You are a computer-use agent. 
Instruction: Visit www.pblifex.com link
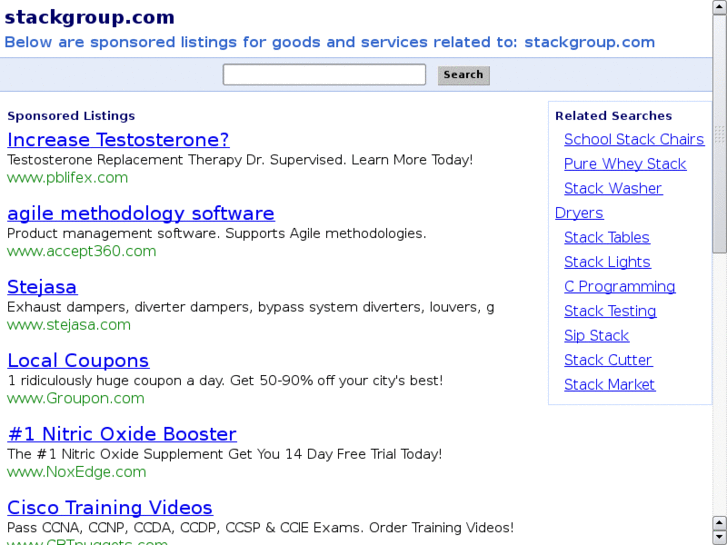(67, 178)
